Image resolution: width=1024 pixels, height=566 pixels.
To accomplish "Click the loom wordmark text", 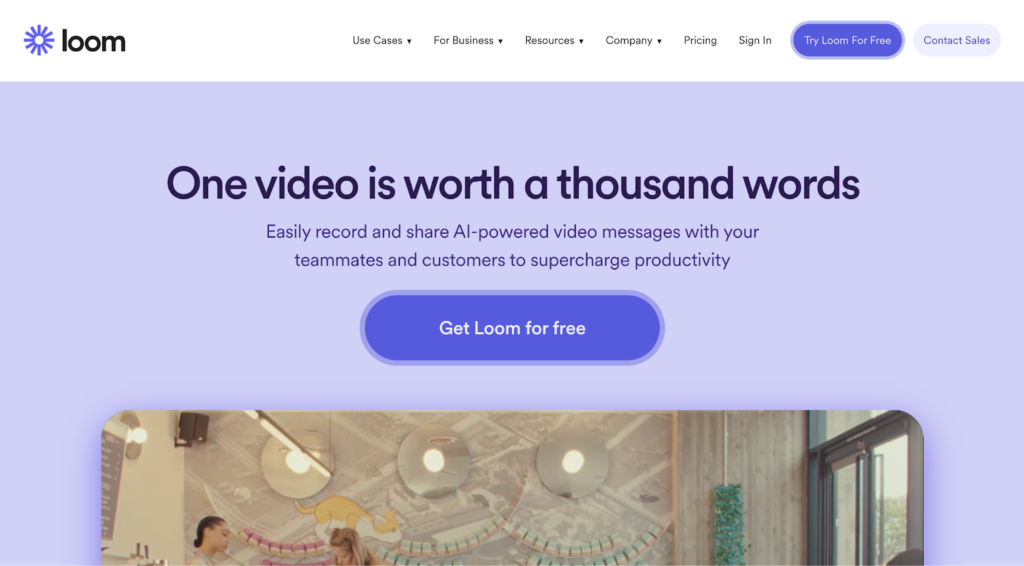I will pos(93,41).
